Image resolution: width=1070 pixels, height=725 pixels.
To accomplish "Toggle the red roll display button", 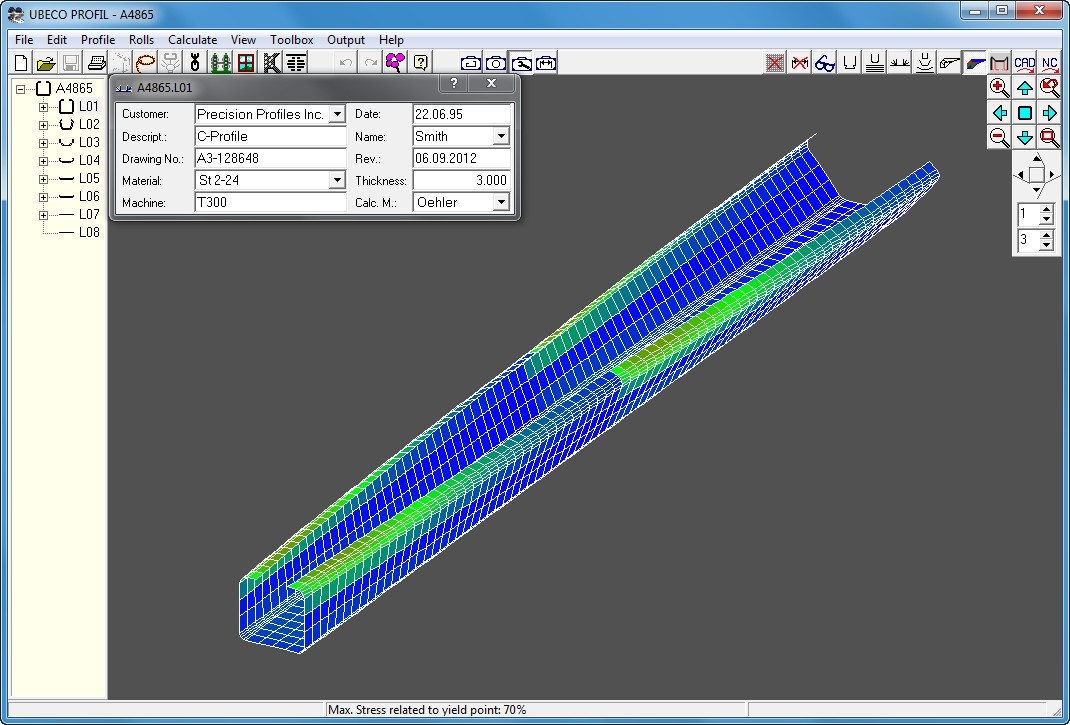I will click(999, 63).
